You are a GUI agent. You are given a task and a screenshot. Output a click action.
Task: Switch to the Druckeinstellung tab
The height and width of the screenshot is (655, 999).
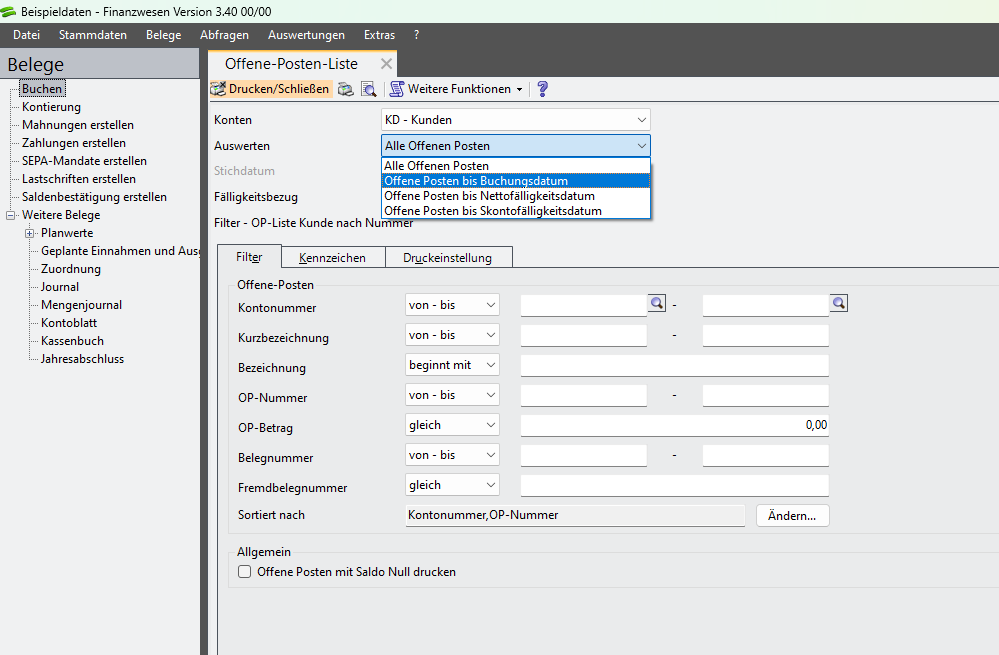point(447,257)
